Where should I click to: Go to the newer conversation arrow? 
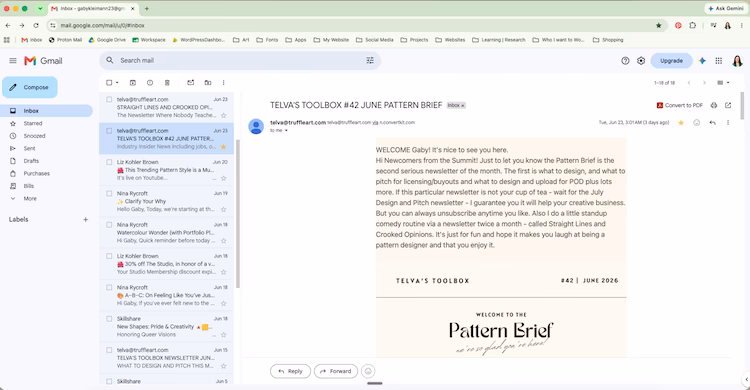point(689,83)
